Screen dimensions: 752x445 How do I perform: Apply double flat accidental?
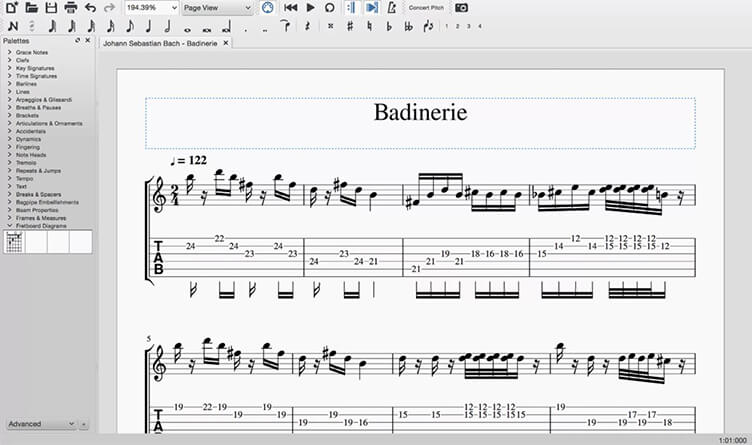(x=408, y=26)
